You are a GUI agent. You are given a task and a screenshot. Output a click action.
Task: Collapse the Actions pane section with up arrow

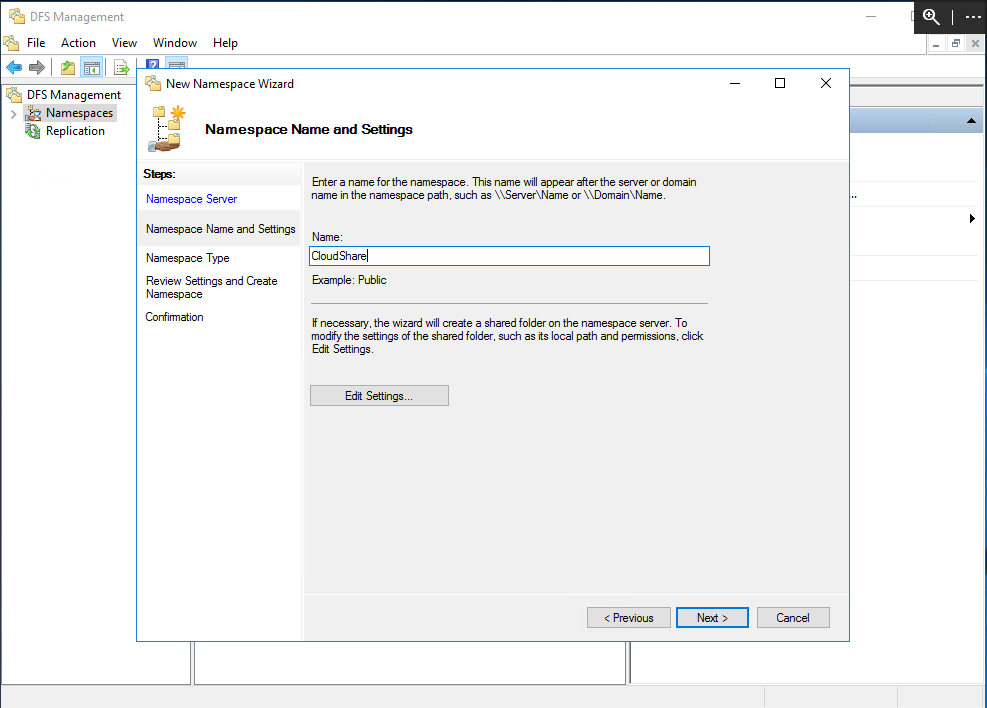(971, 121)
